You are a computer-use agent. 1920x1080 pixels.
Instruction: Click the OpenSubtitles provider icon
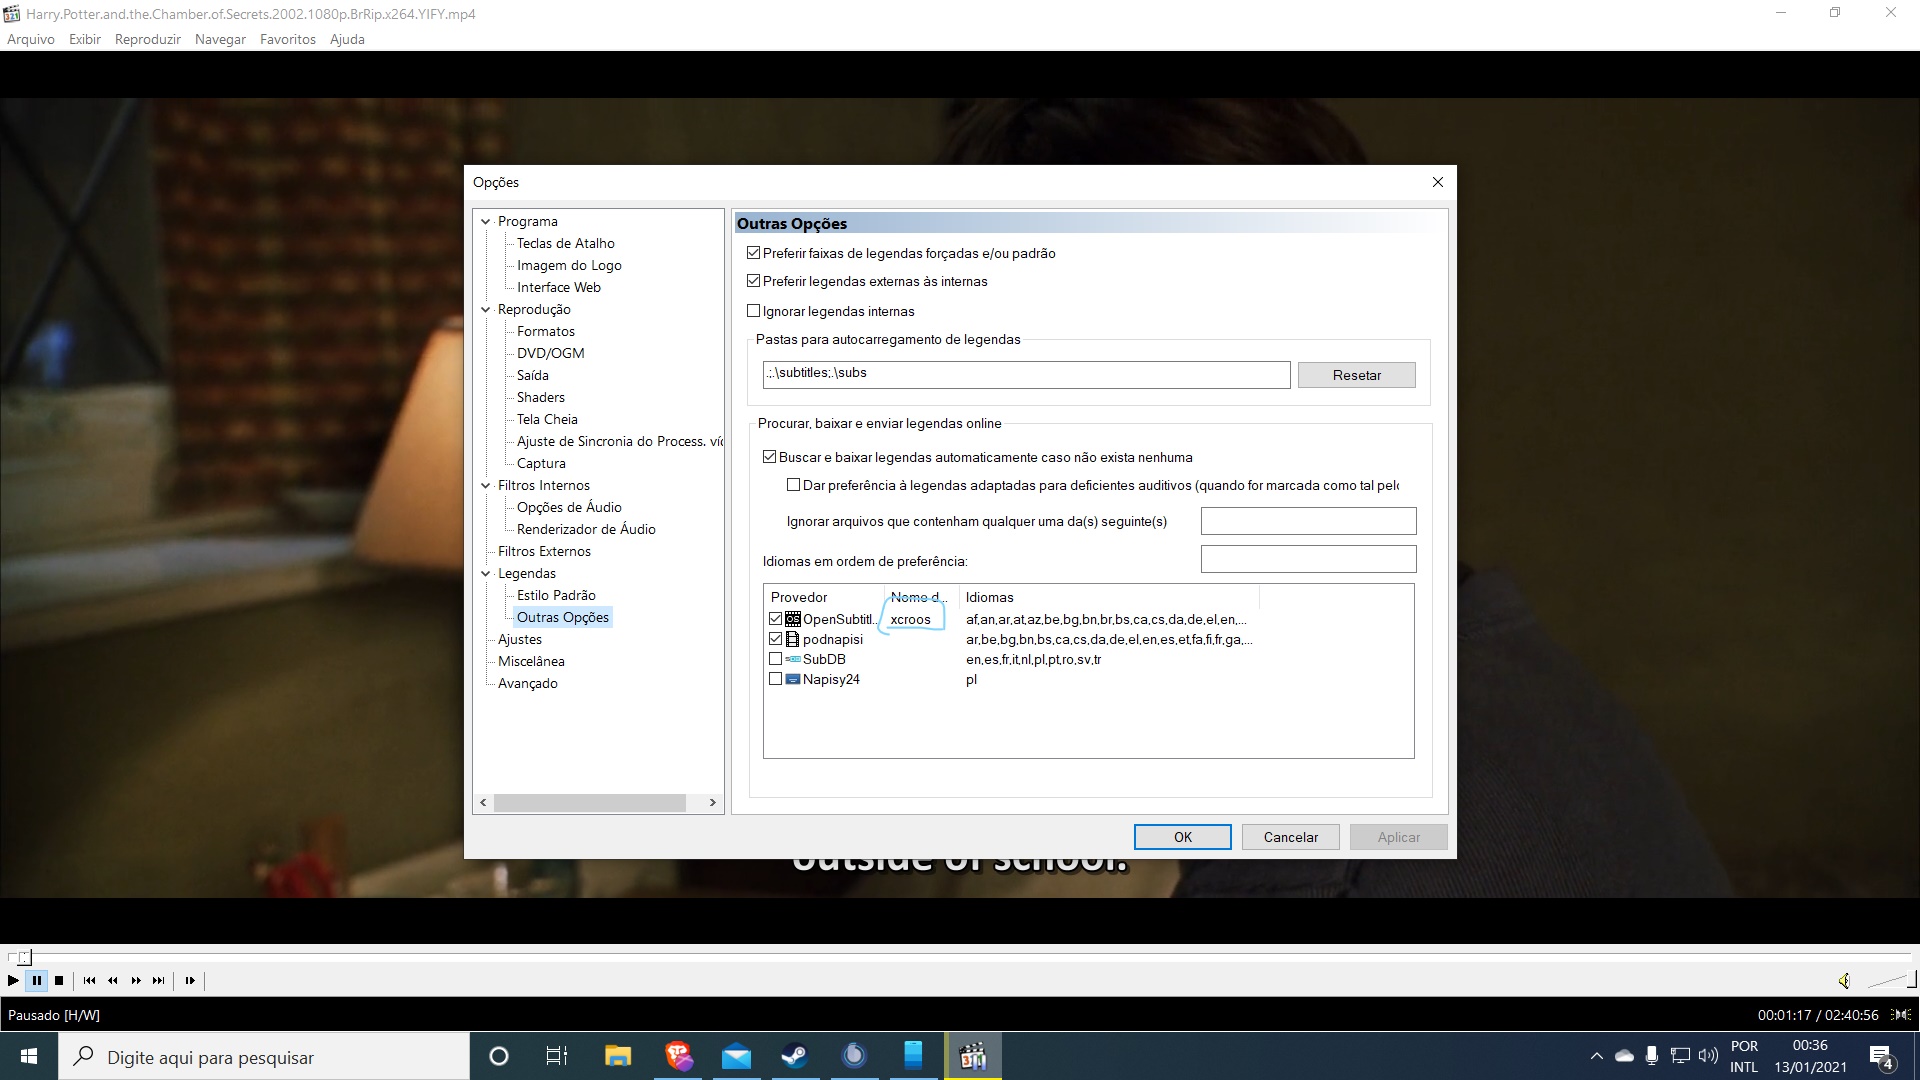[x=791, y=619]
